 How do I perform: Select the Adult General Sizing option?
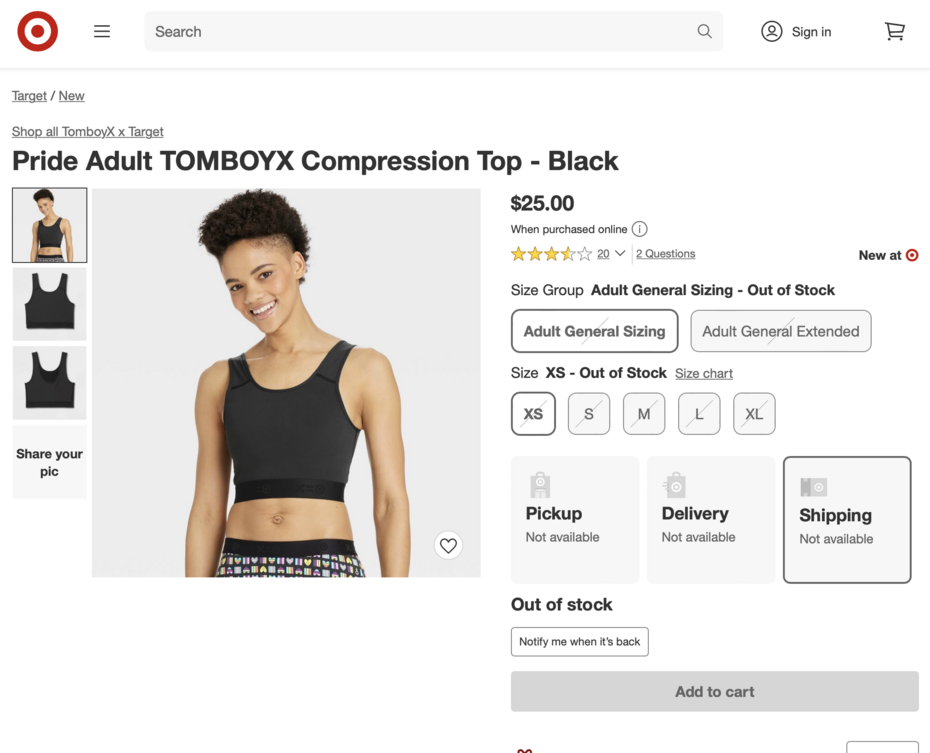point(594,331)
